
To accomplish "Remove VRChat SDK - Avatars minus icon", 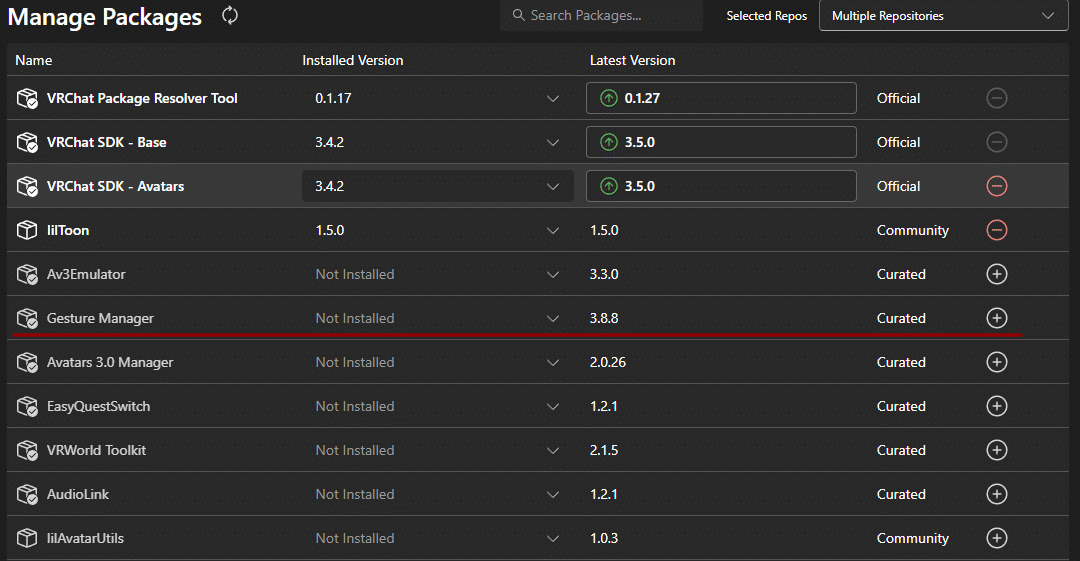I will point(997,186).
